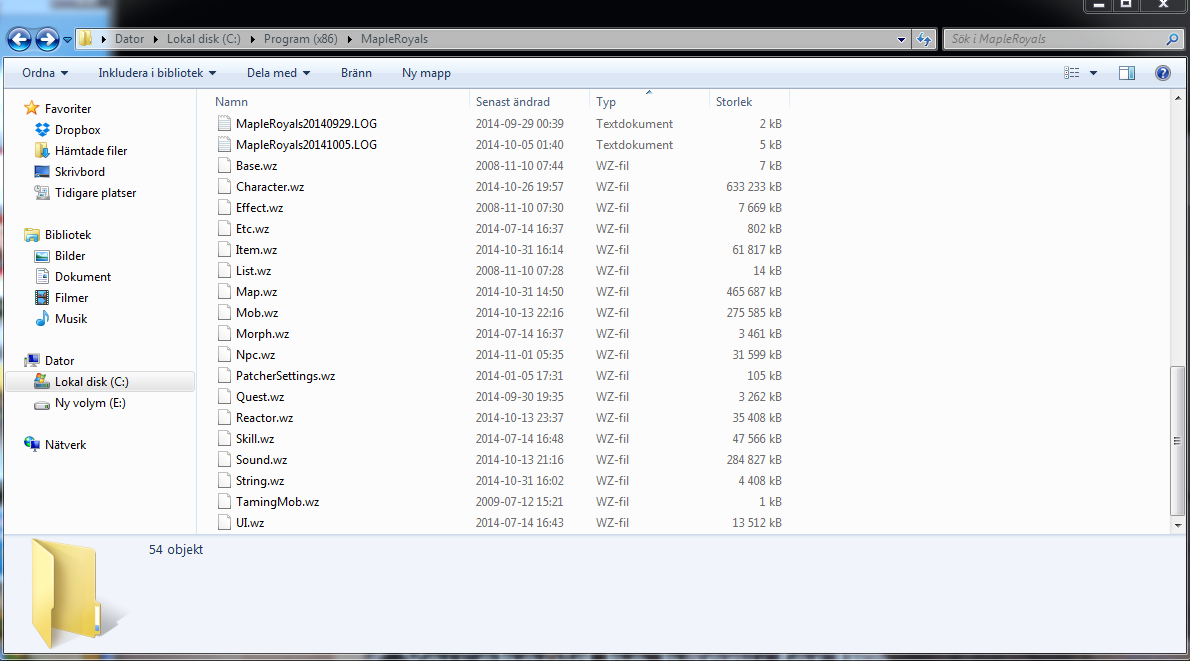The width and height of the screenshot is (1190, 661).
Task: Select the Effect.wz file
Action: pos(260,208)
